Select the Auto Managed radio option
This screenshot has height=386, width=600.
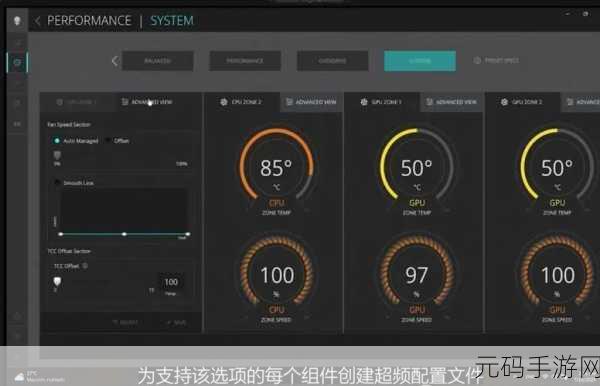click(57, 141)
